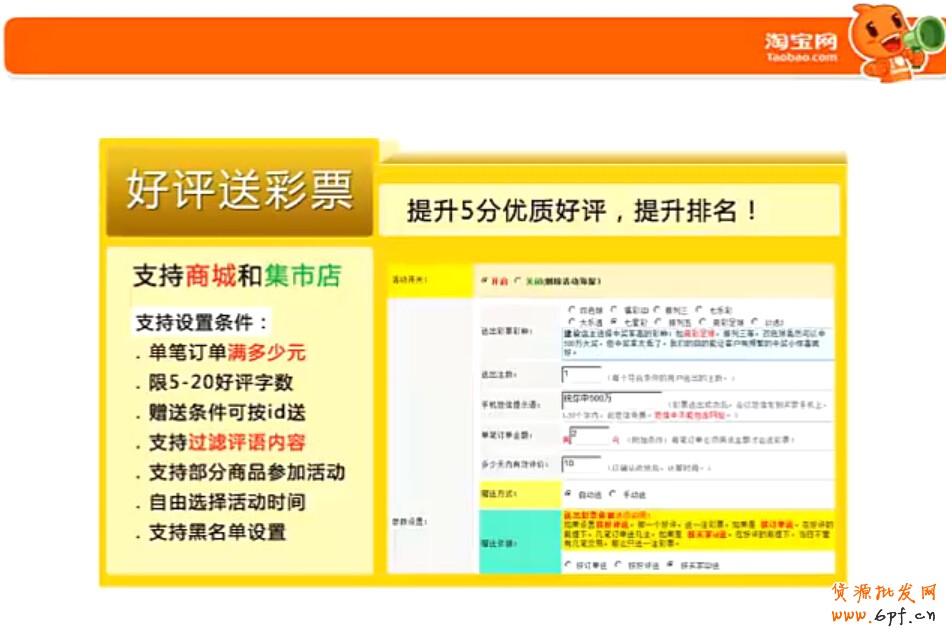
Task: Select the 排列三 lottery radio
Action: (658, 310)
